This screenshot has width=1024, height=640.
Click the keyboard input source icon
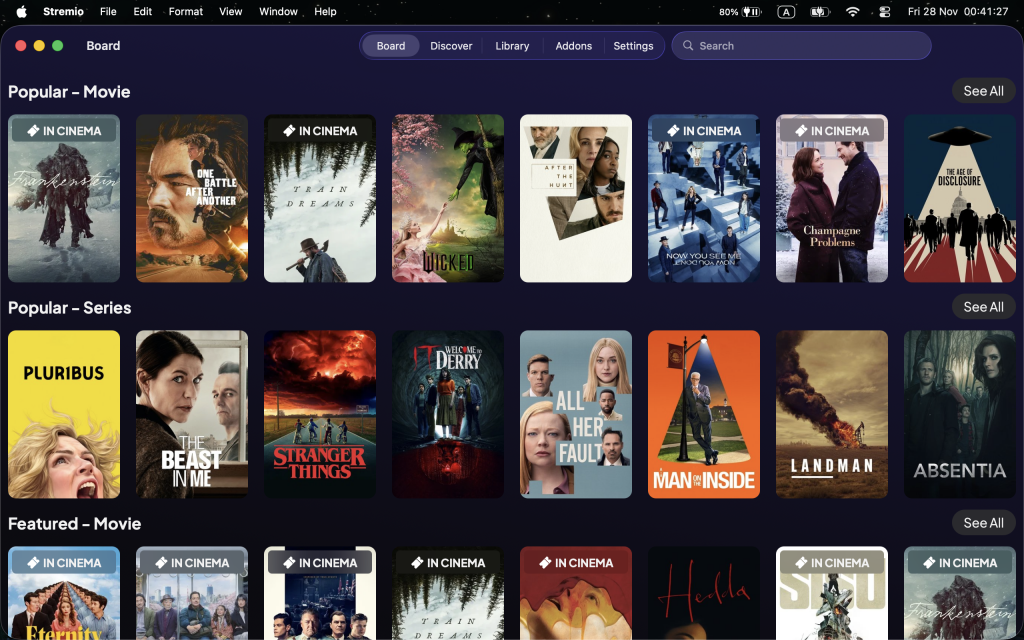tap(786, 12)
